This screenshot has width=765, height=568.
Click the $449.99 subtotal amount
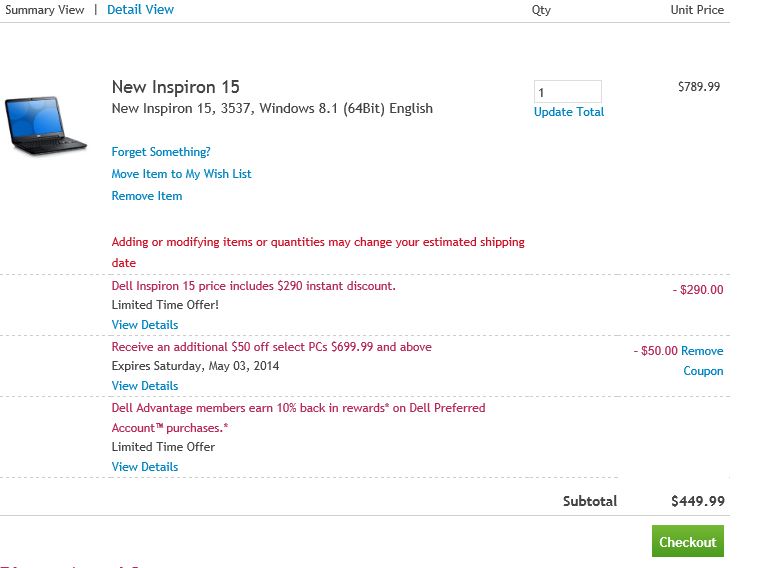[698, 502]
